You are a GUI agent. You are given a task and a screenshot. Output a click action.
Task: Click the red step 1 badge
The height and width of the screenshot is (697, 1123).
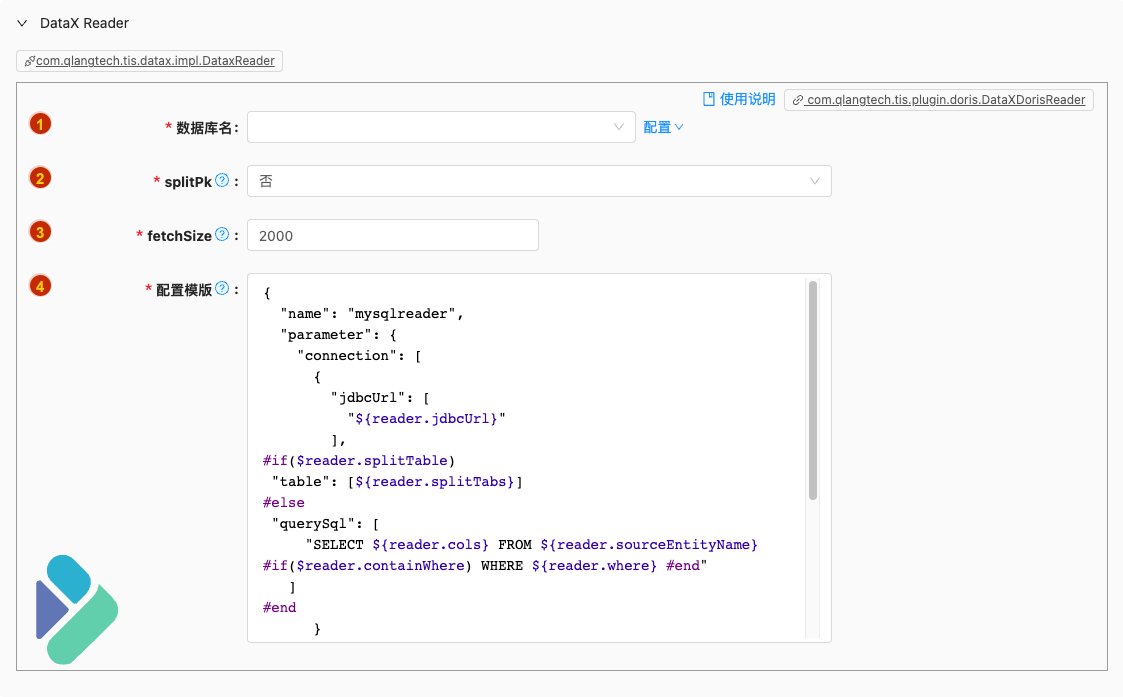[x=40, y=125]
